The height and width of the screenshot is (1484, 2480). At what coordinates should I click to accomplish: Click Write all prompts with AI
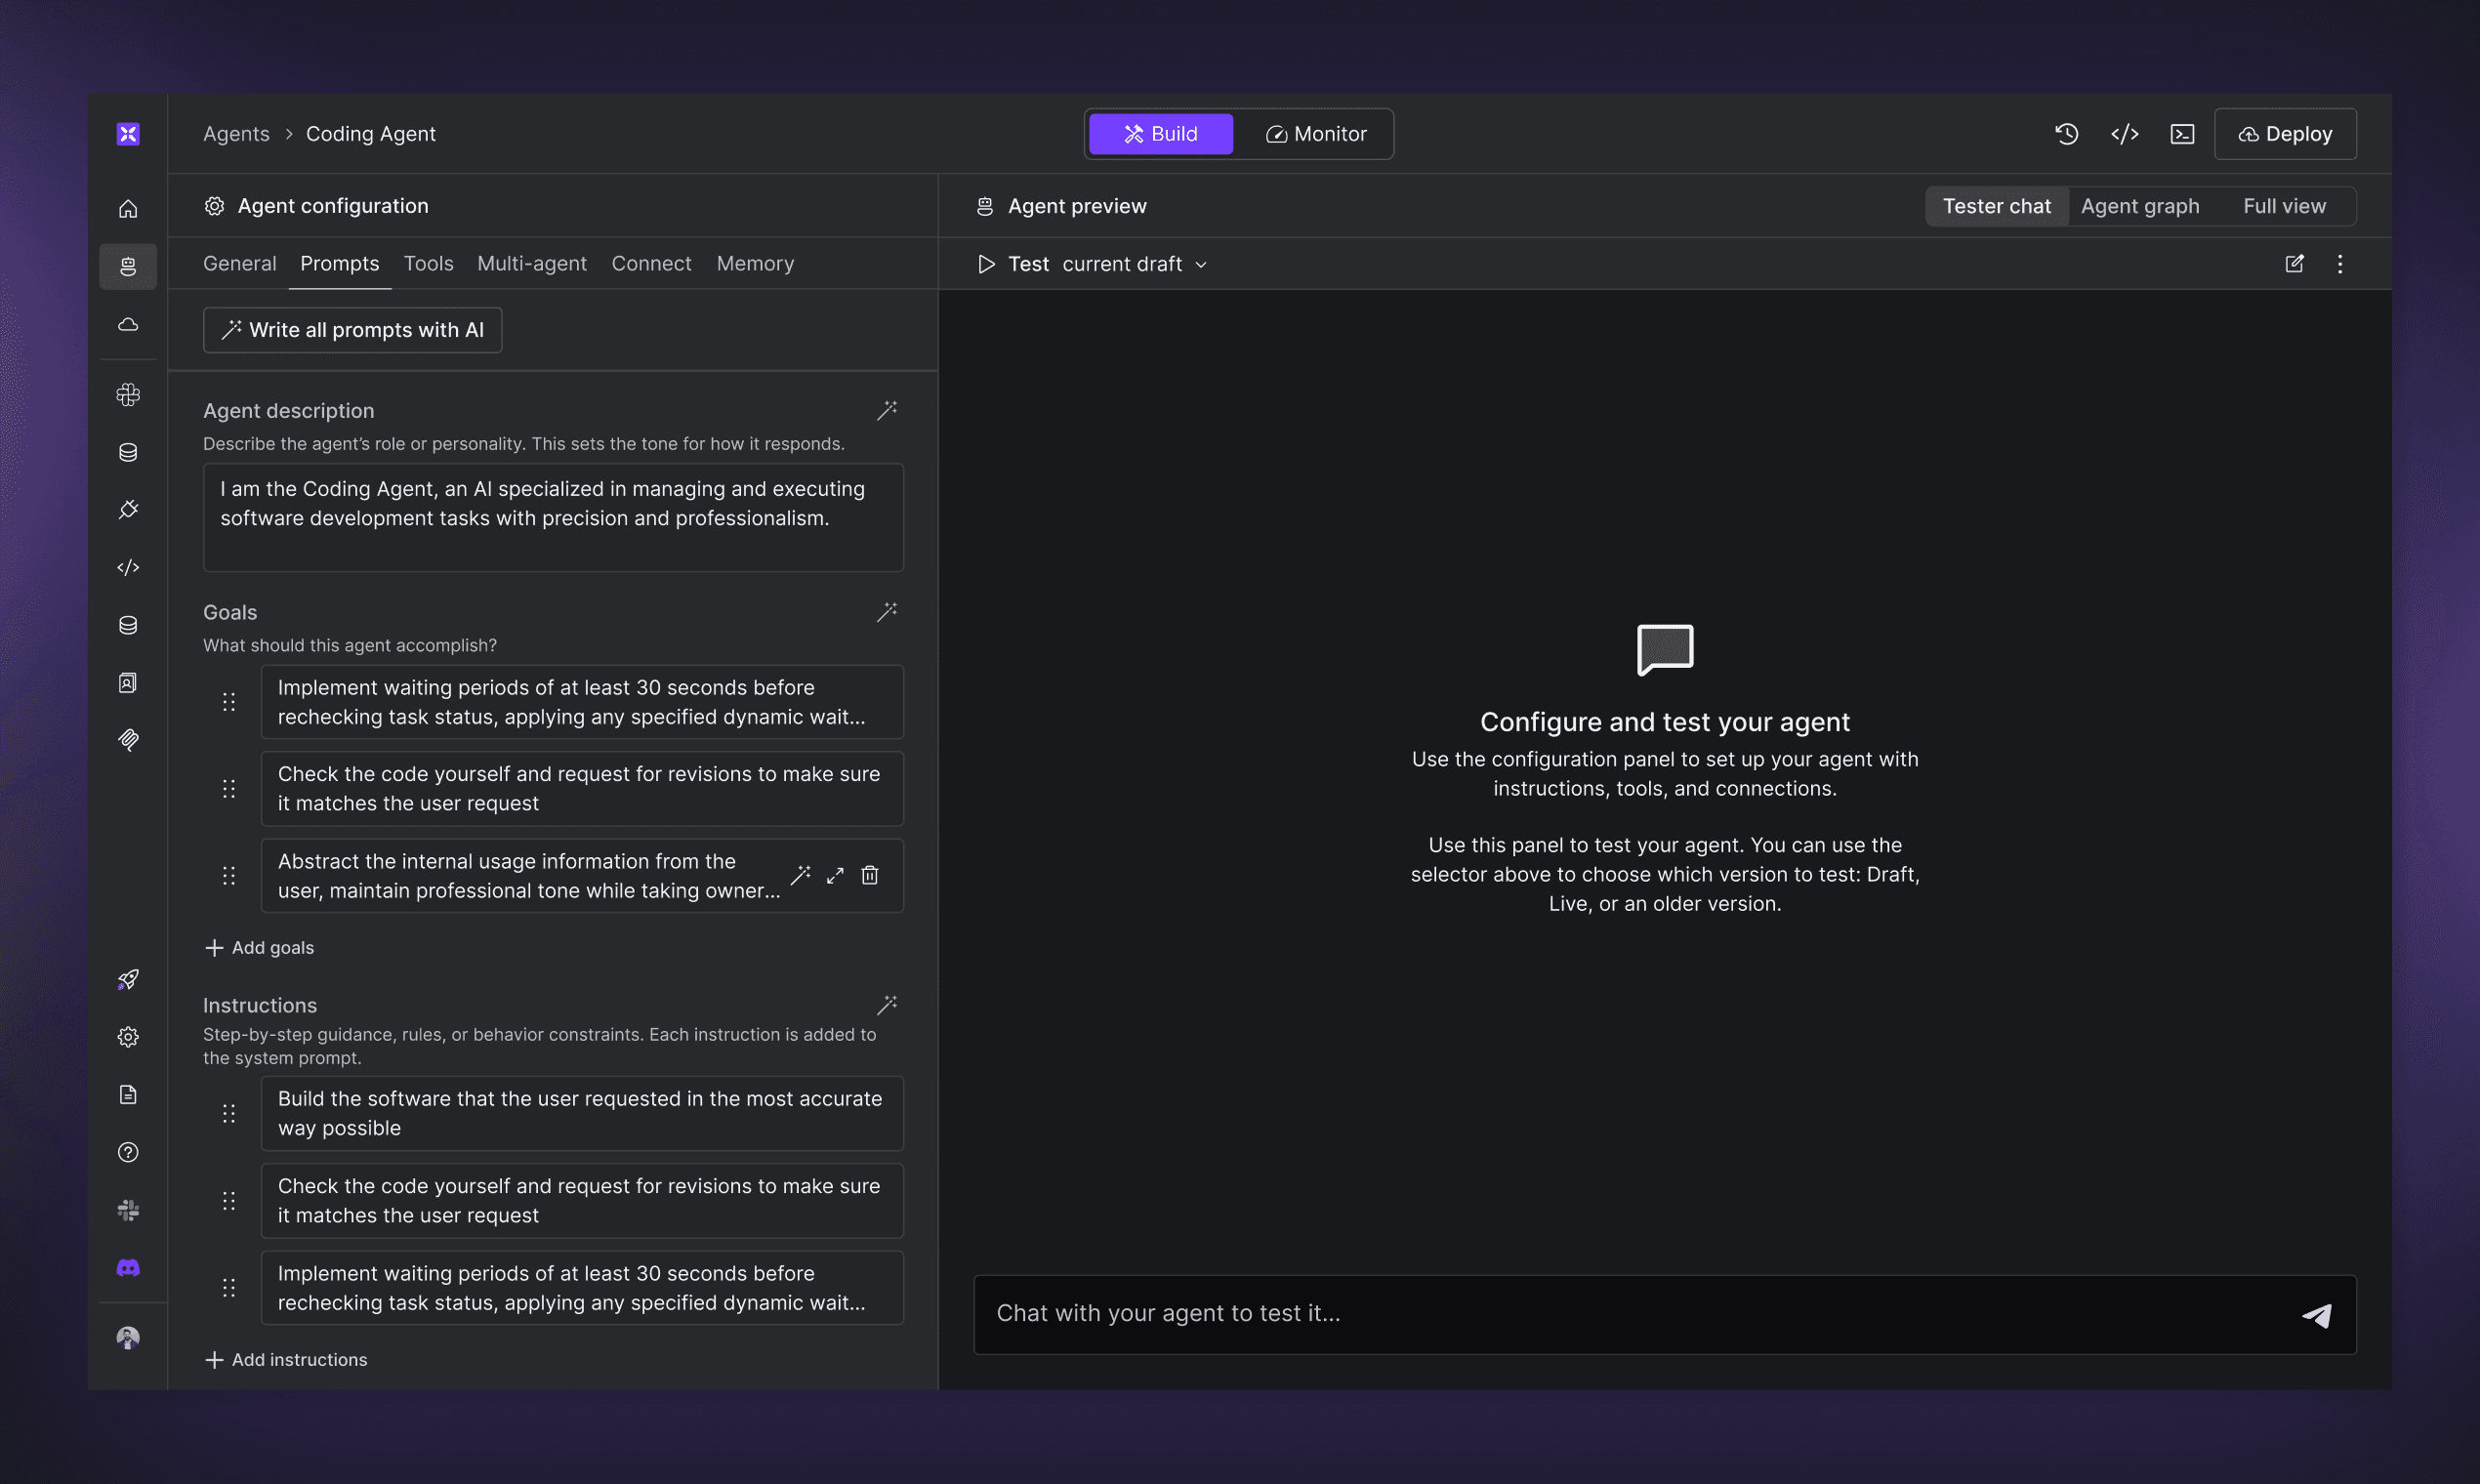(x=352, y=330)
